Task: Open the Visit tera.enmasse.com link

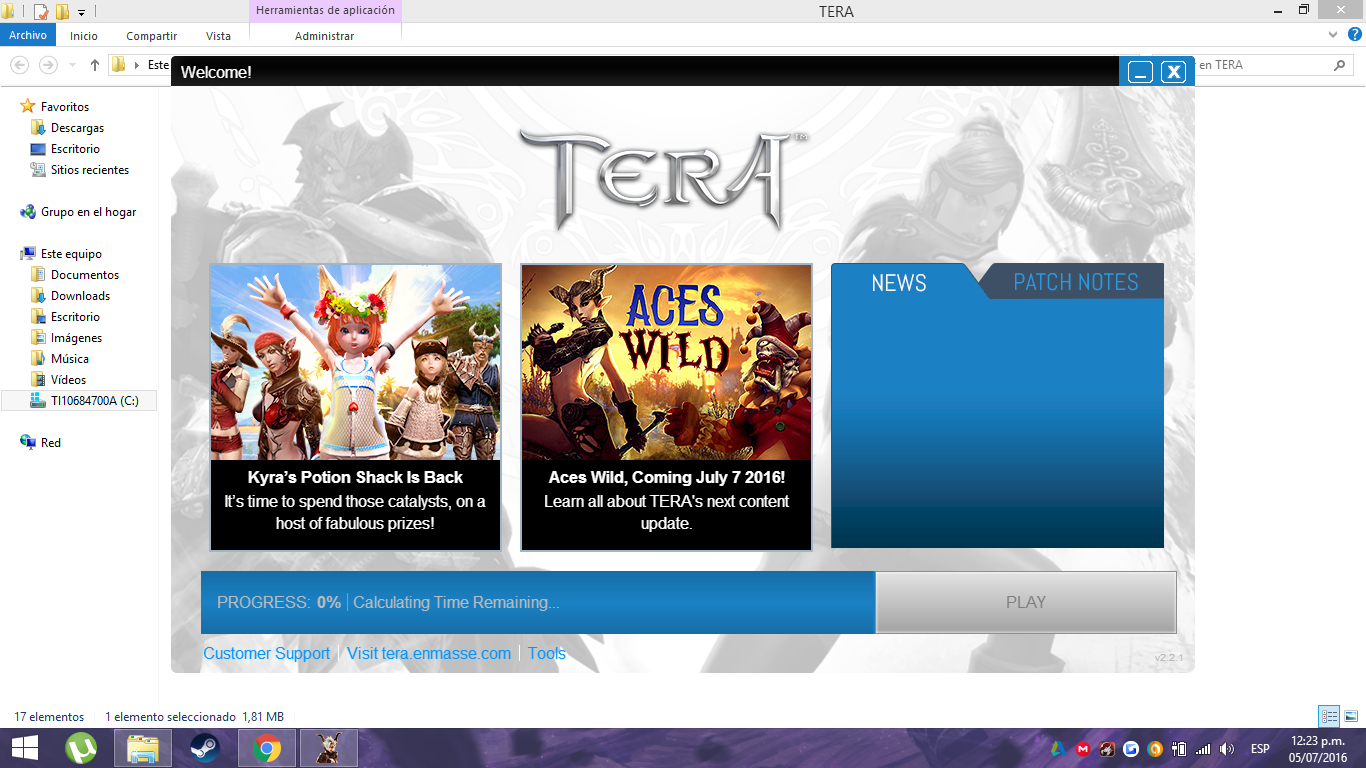Action: click(x=429, y=653)
